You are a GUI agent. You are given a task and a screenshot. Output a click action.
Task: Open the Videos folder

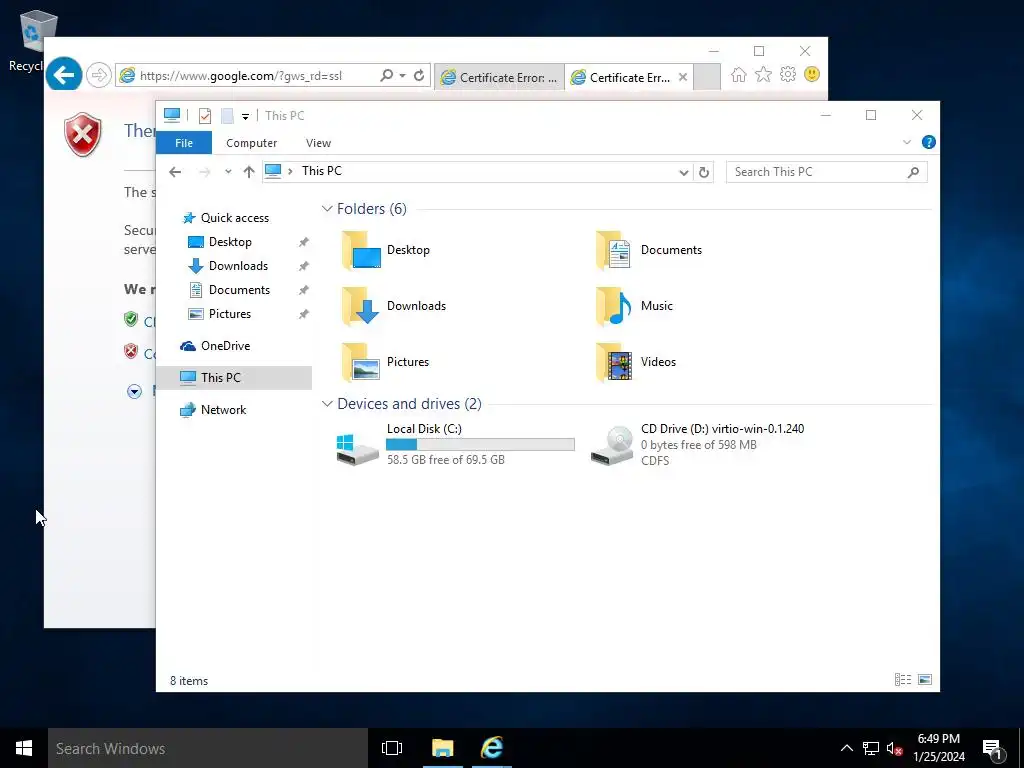tap(635, 362)
